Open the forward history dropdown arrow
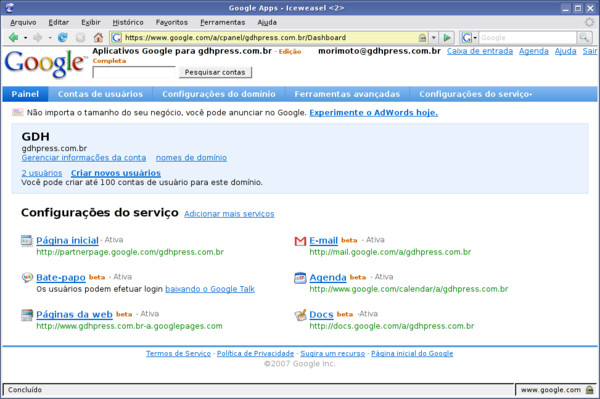Image resolution: width=600 pixels, height=399 pixels. (50, 38)
